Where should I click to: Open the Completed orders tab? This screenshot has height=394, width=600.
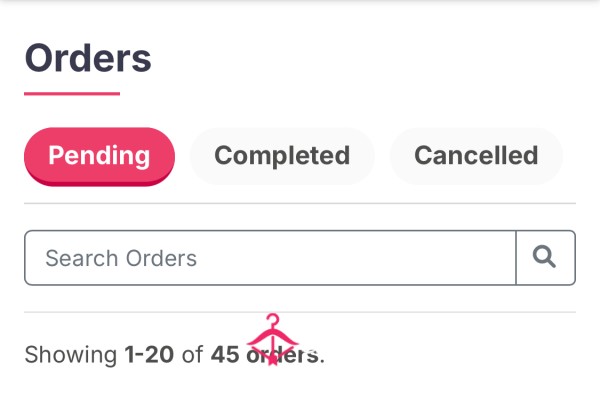click(x=282, y=156)
